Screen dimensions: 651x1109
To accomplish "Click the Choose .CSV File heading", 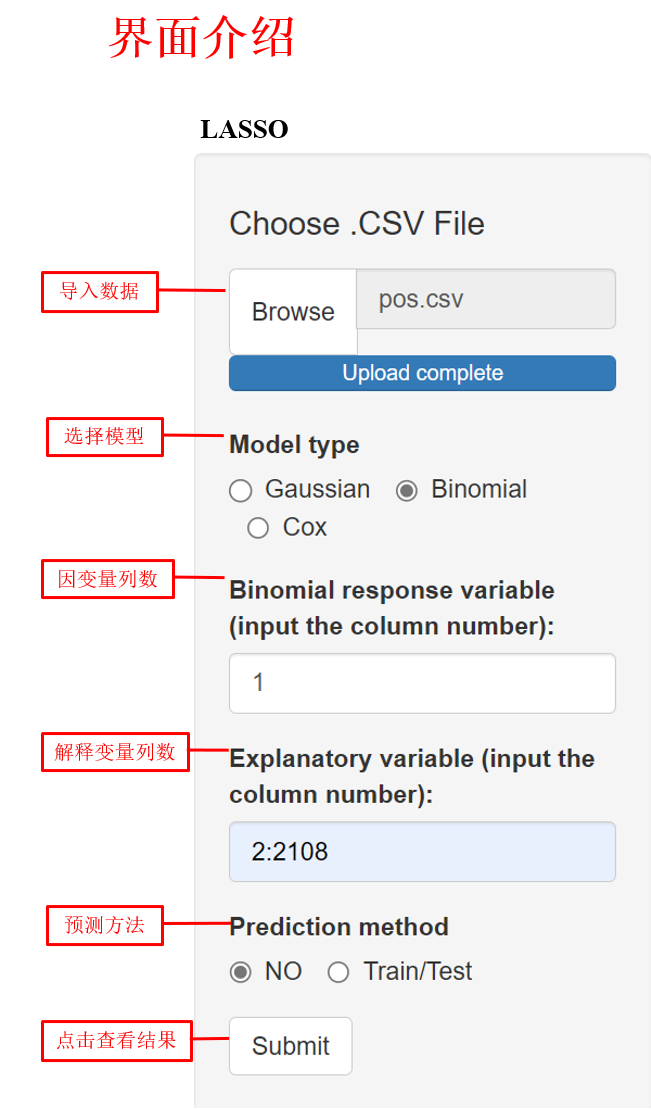I will point(357,223).
